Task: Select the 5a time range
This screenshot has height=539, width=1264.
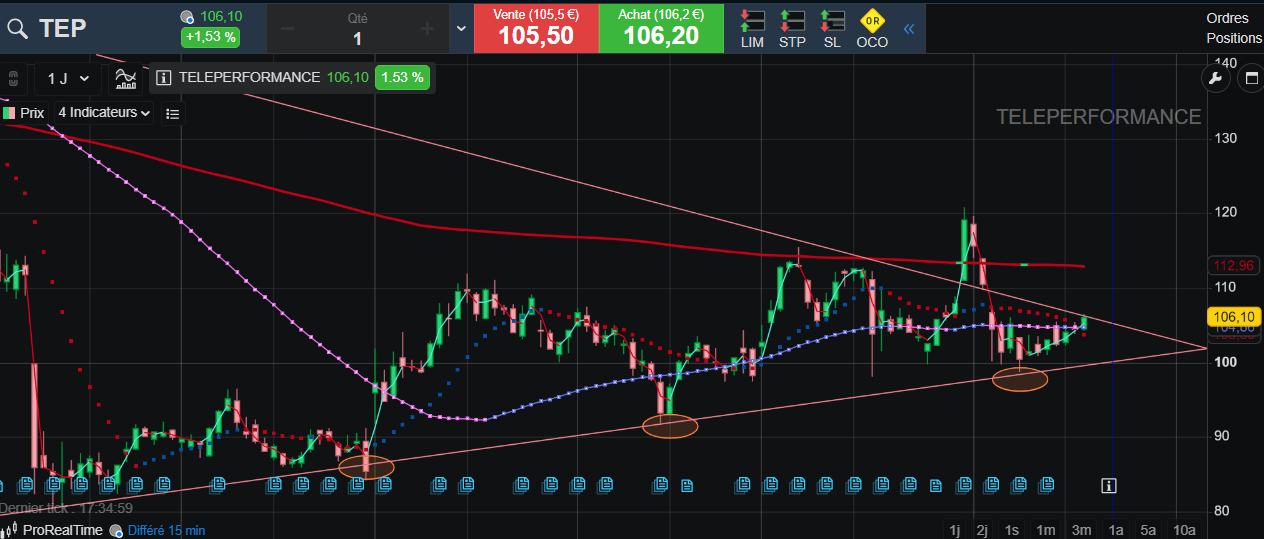Action: click(x=1148, y=529)
